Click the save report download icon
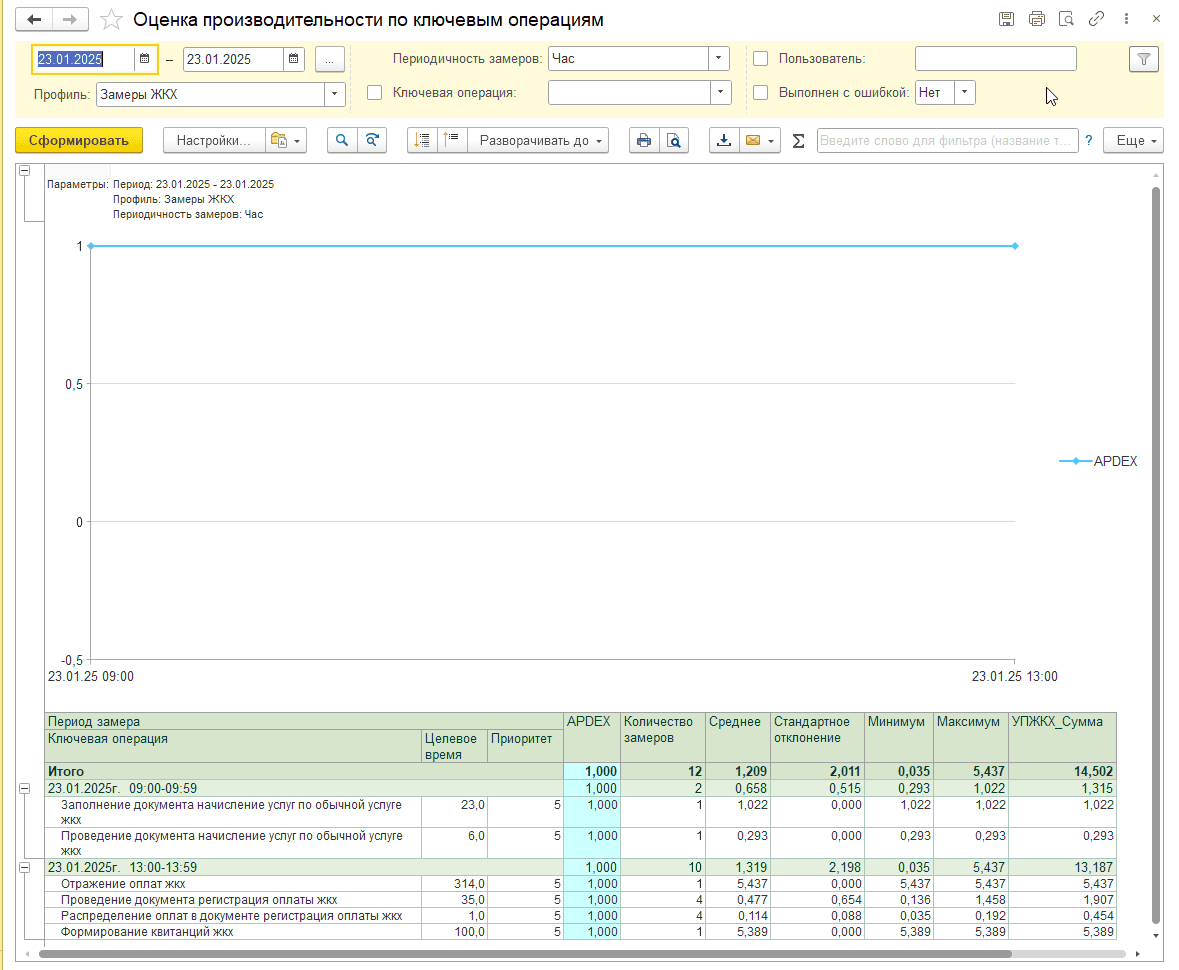This screenshot has width=1179, height=970. 724,141
